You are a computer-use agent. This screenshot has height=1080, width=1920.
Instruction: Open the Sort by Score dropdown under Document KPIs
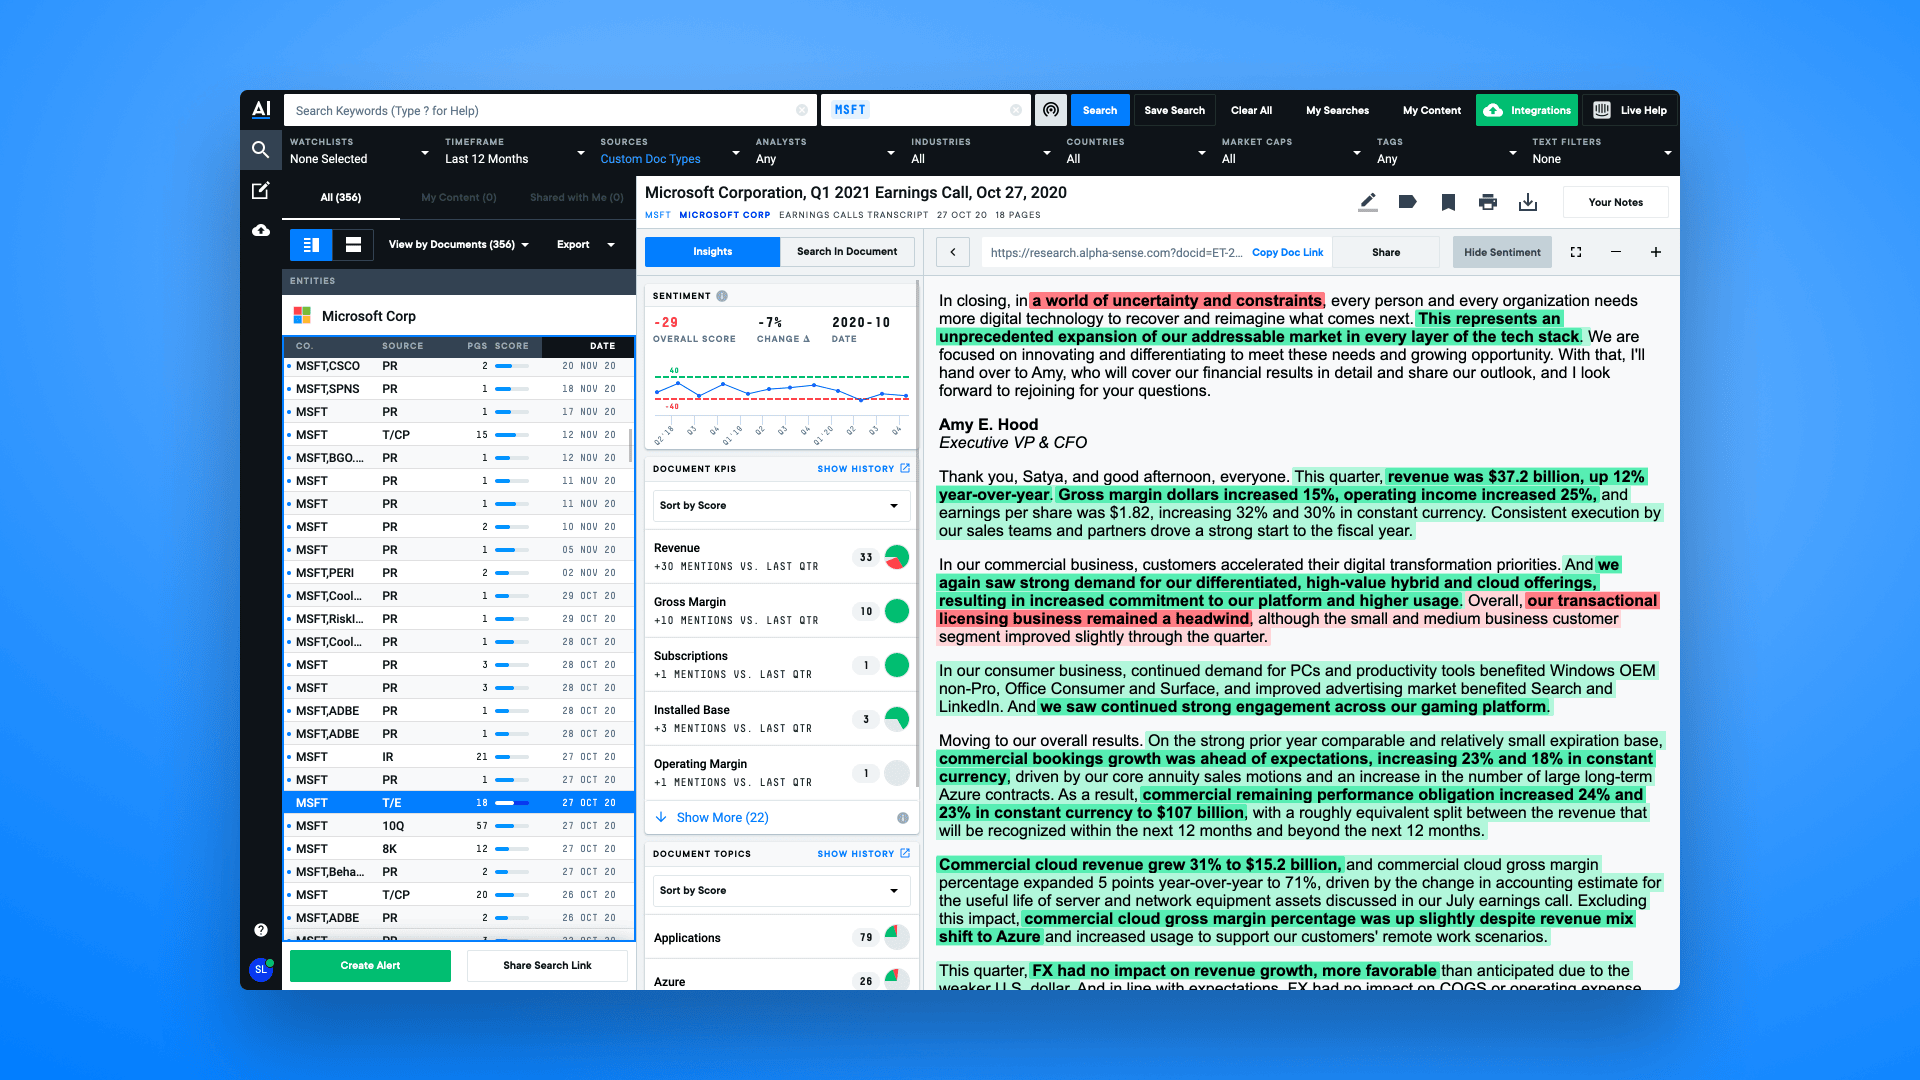pos(780,505)
